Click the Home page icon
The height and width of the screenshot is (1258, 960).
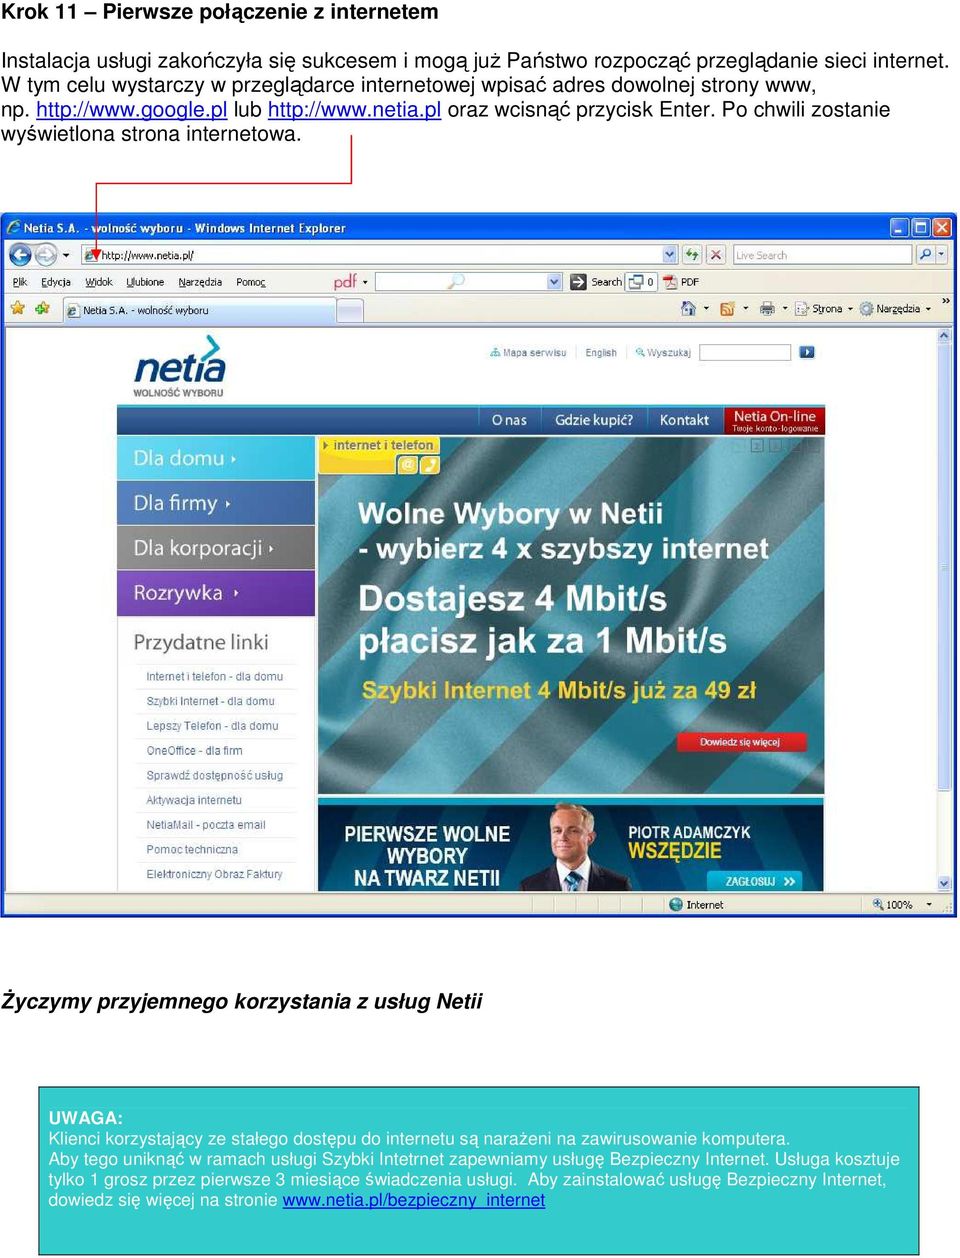688,309
